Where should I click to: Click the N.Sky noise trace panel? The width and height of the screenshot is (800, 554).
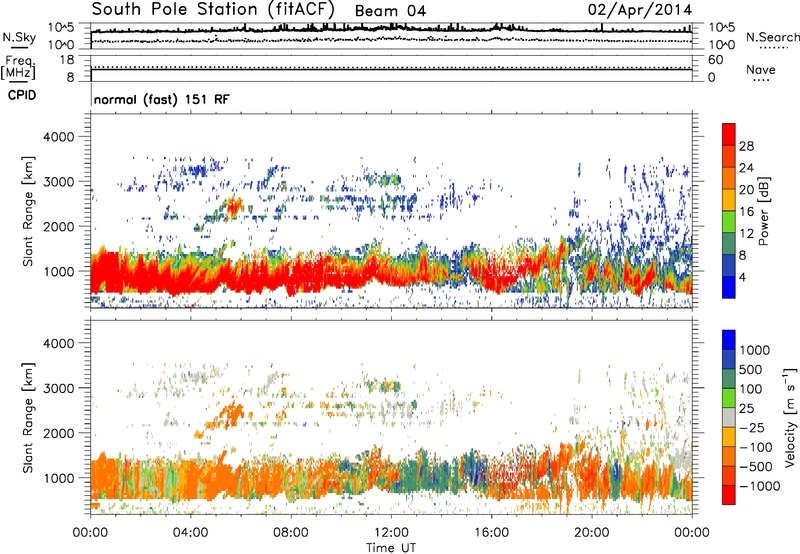click(x=391, y=36)
